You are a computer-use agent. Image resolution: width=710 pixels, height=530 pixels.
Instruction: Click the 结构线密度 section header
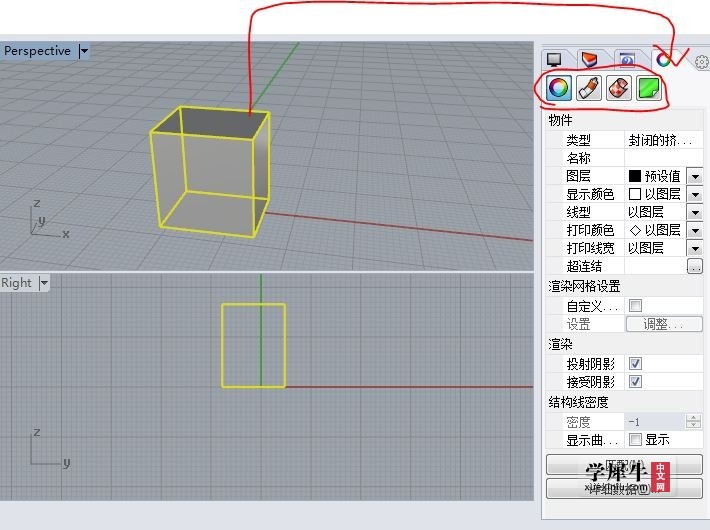click(x=578, y=402)
